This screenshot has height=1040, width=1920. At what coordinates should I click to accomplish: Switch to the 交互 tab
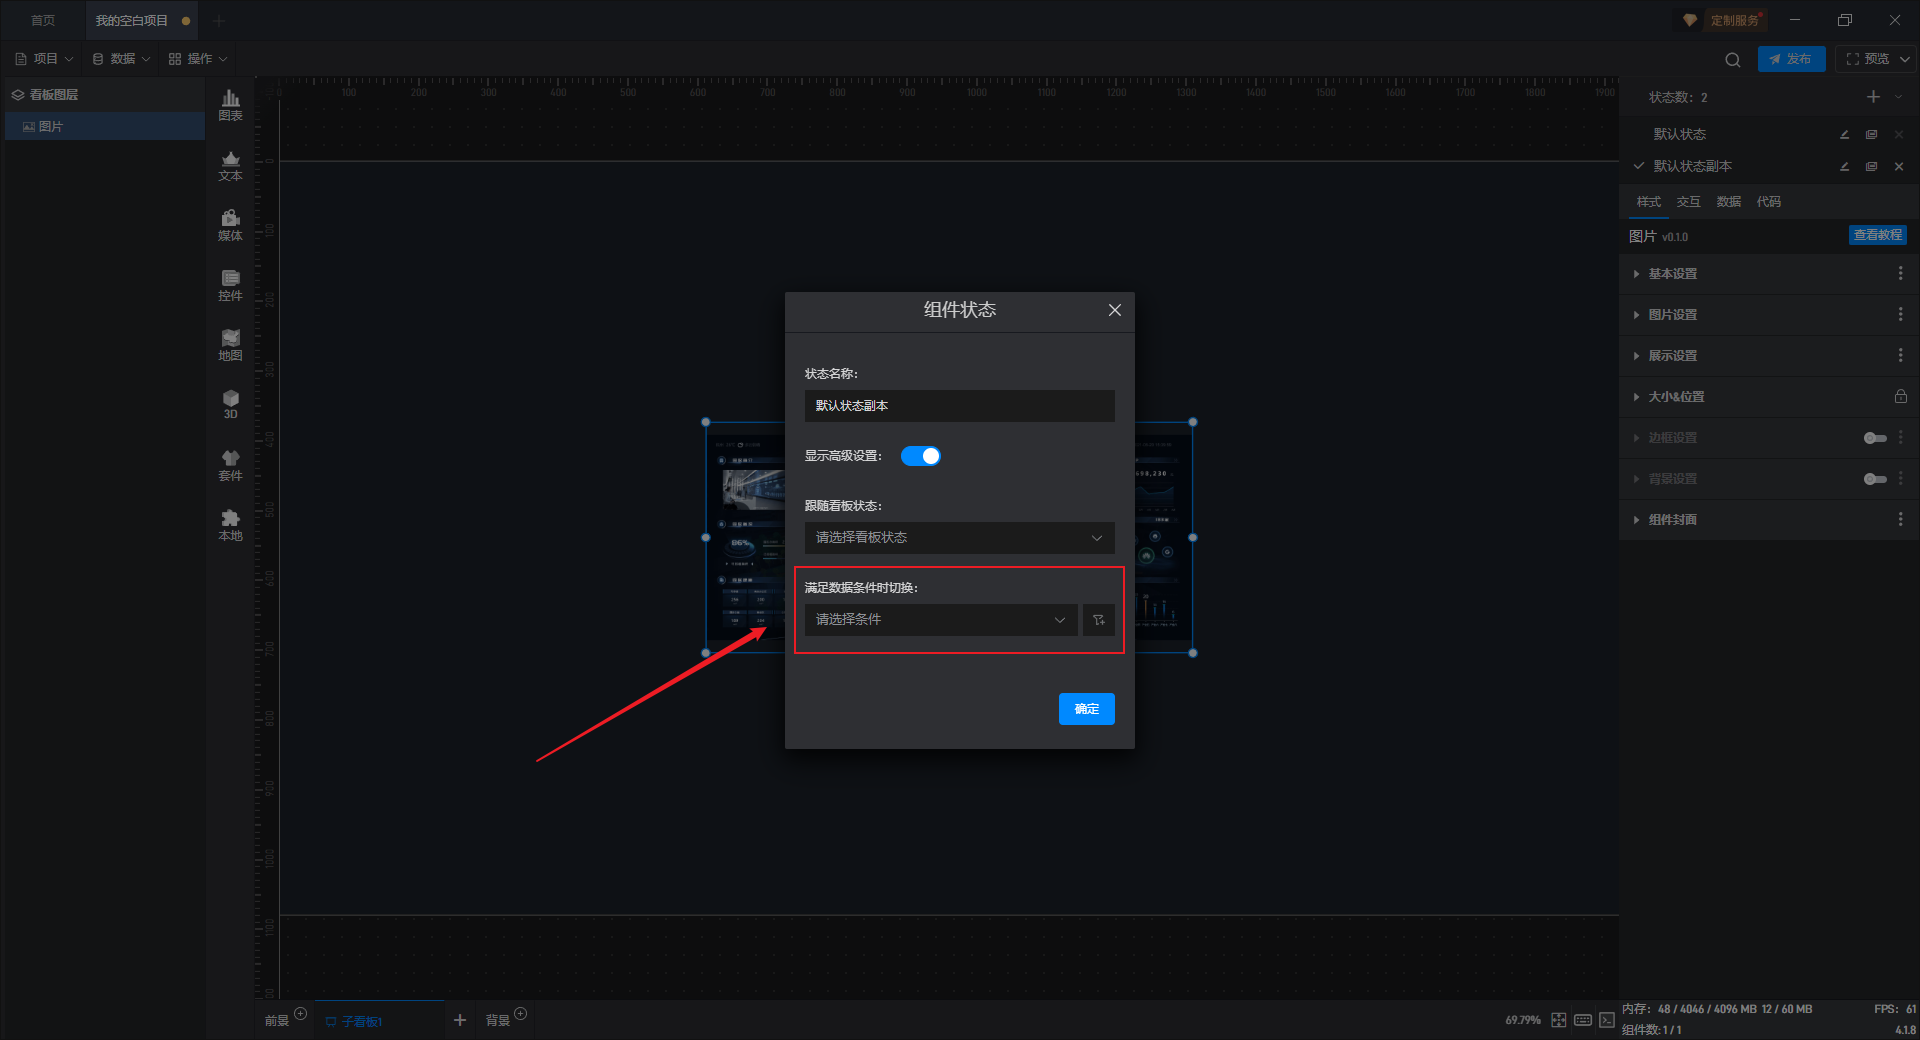(1688, 202)
